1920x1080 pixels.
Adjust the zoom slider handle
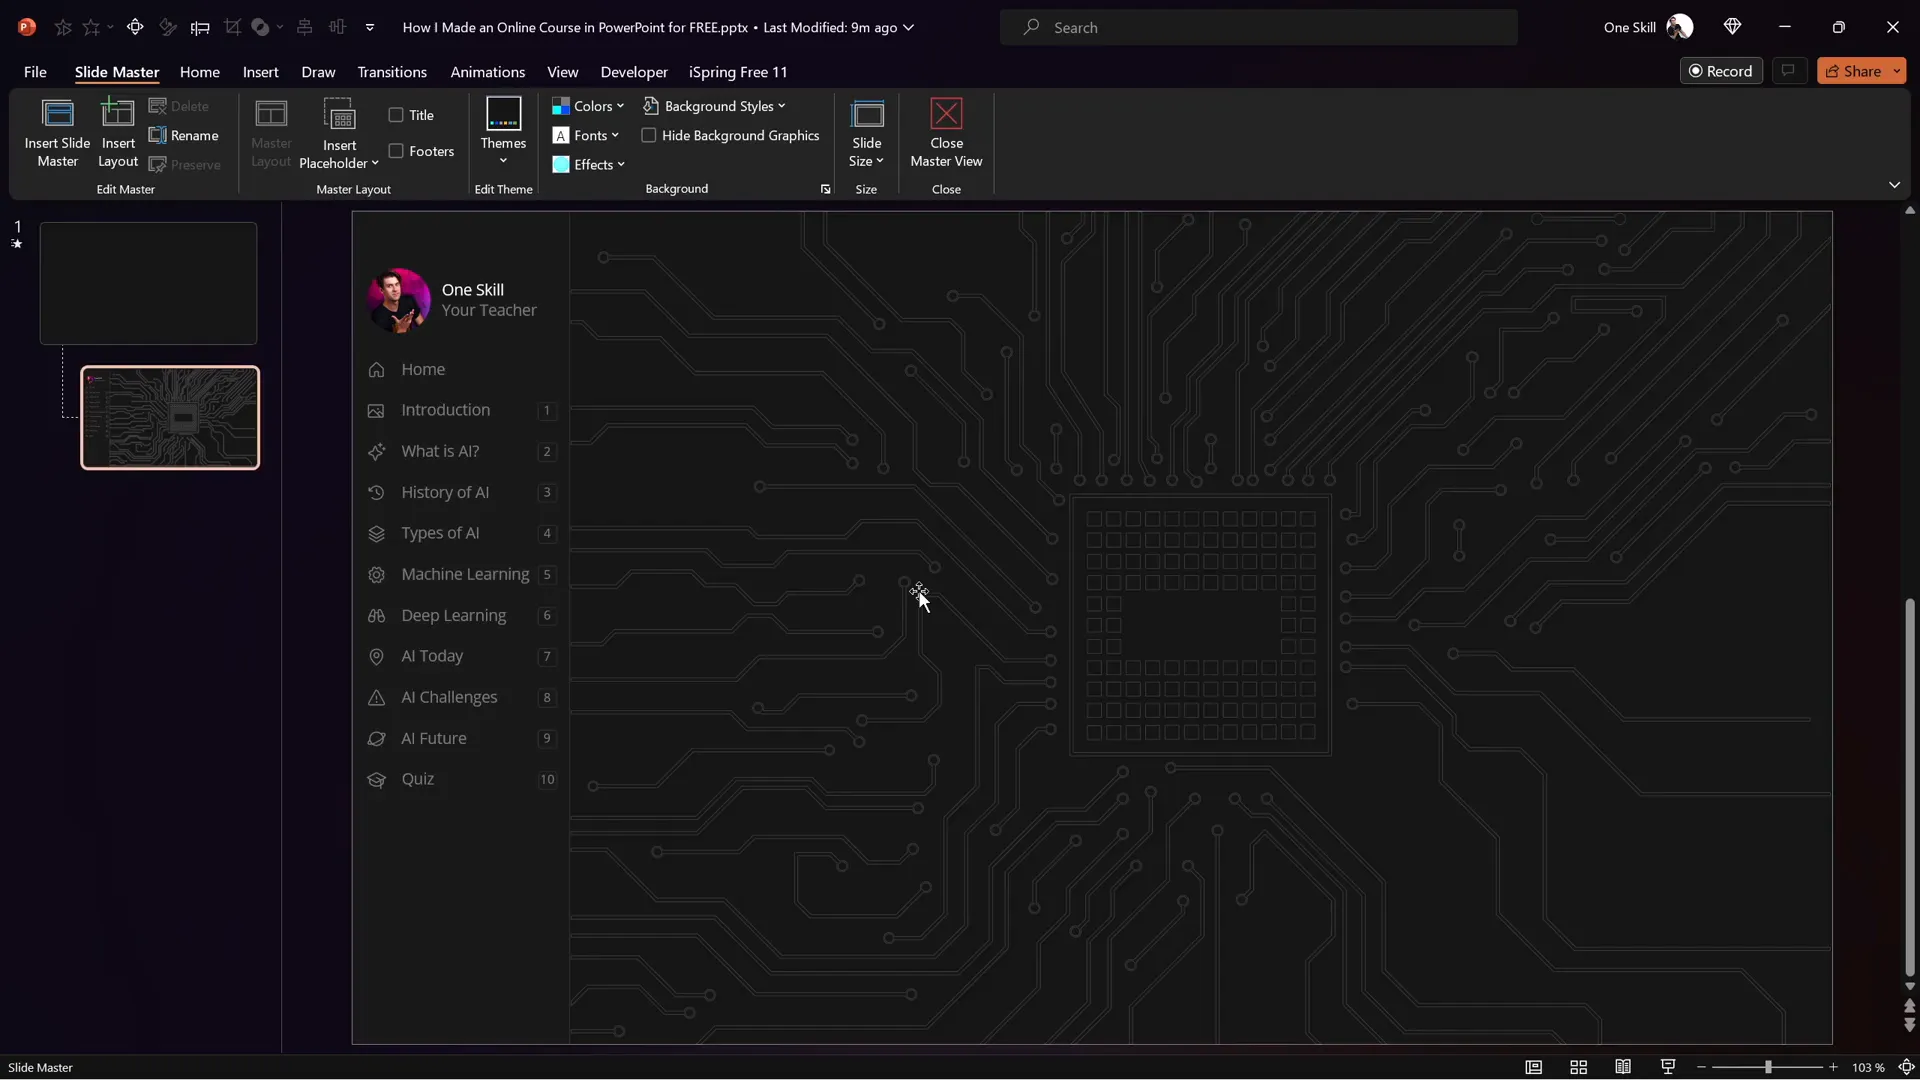point(1768,1068)
